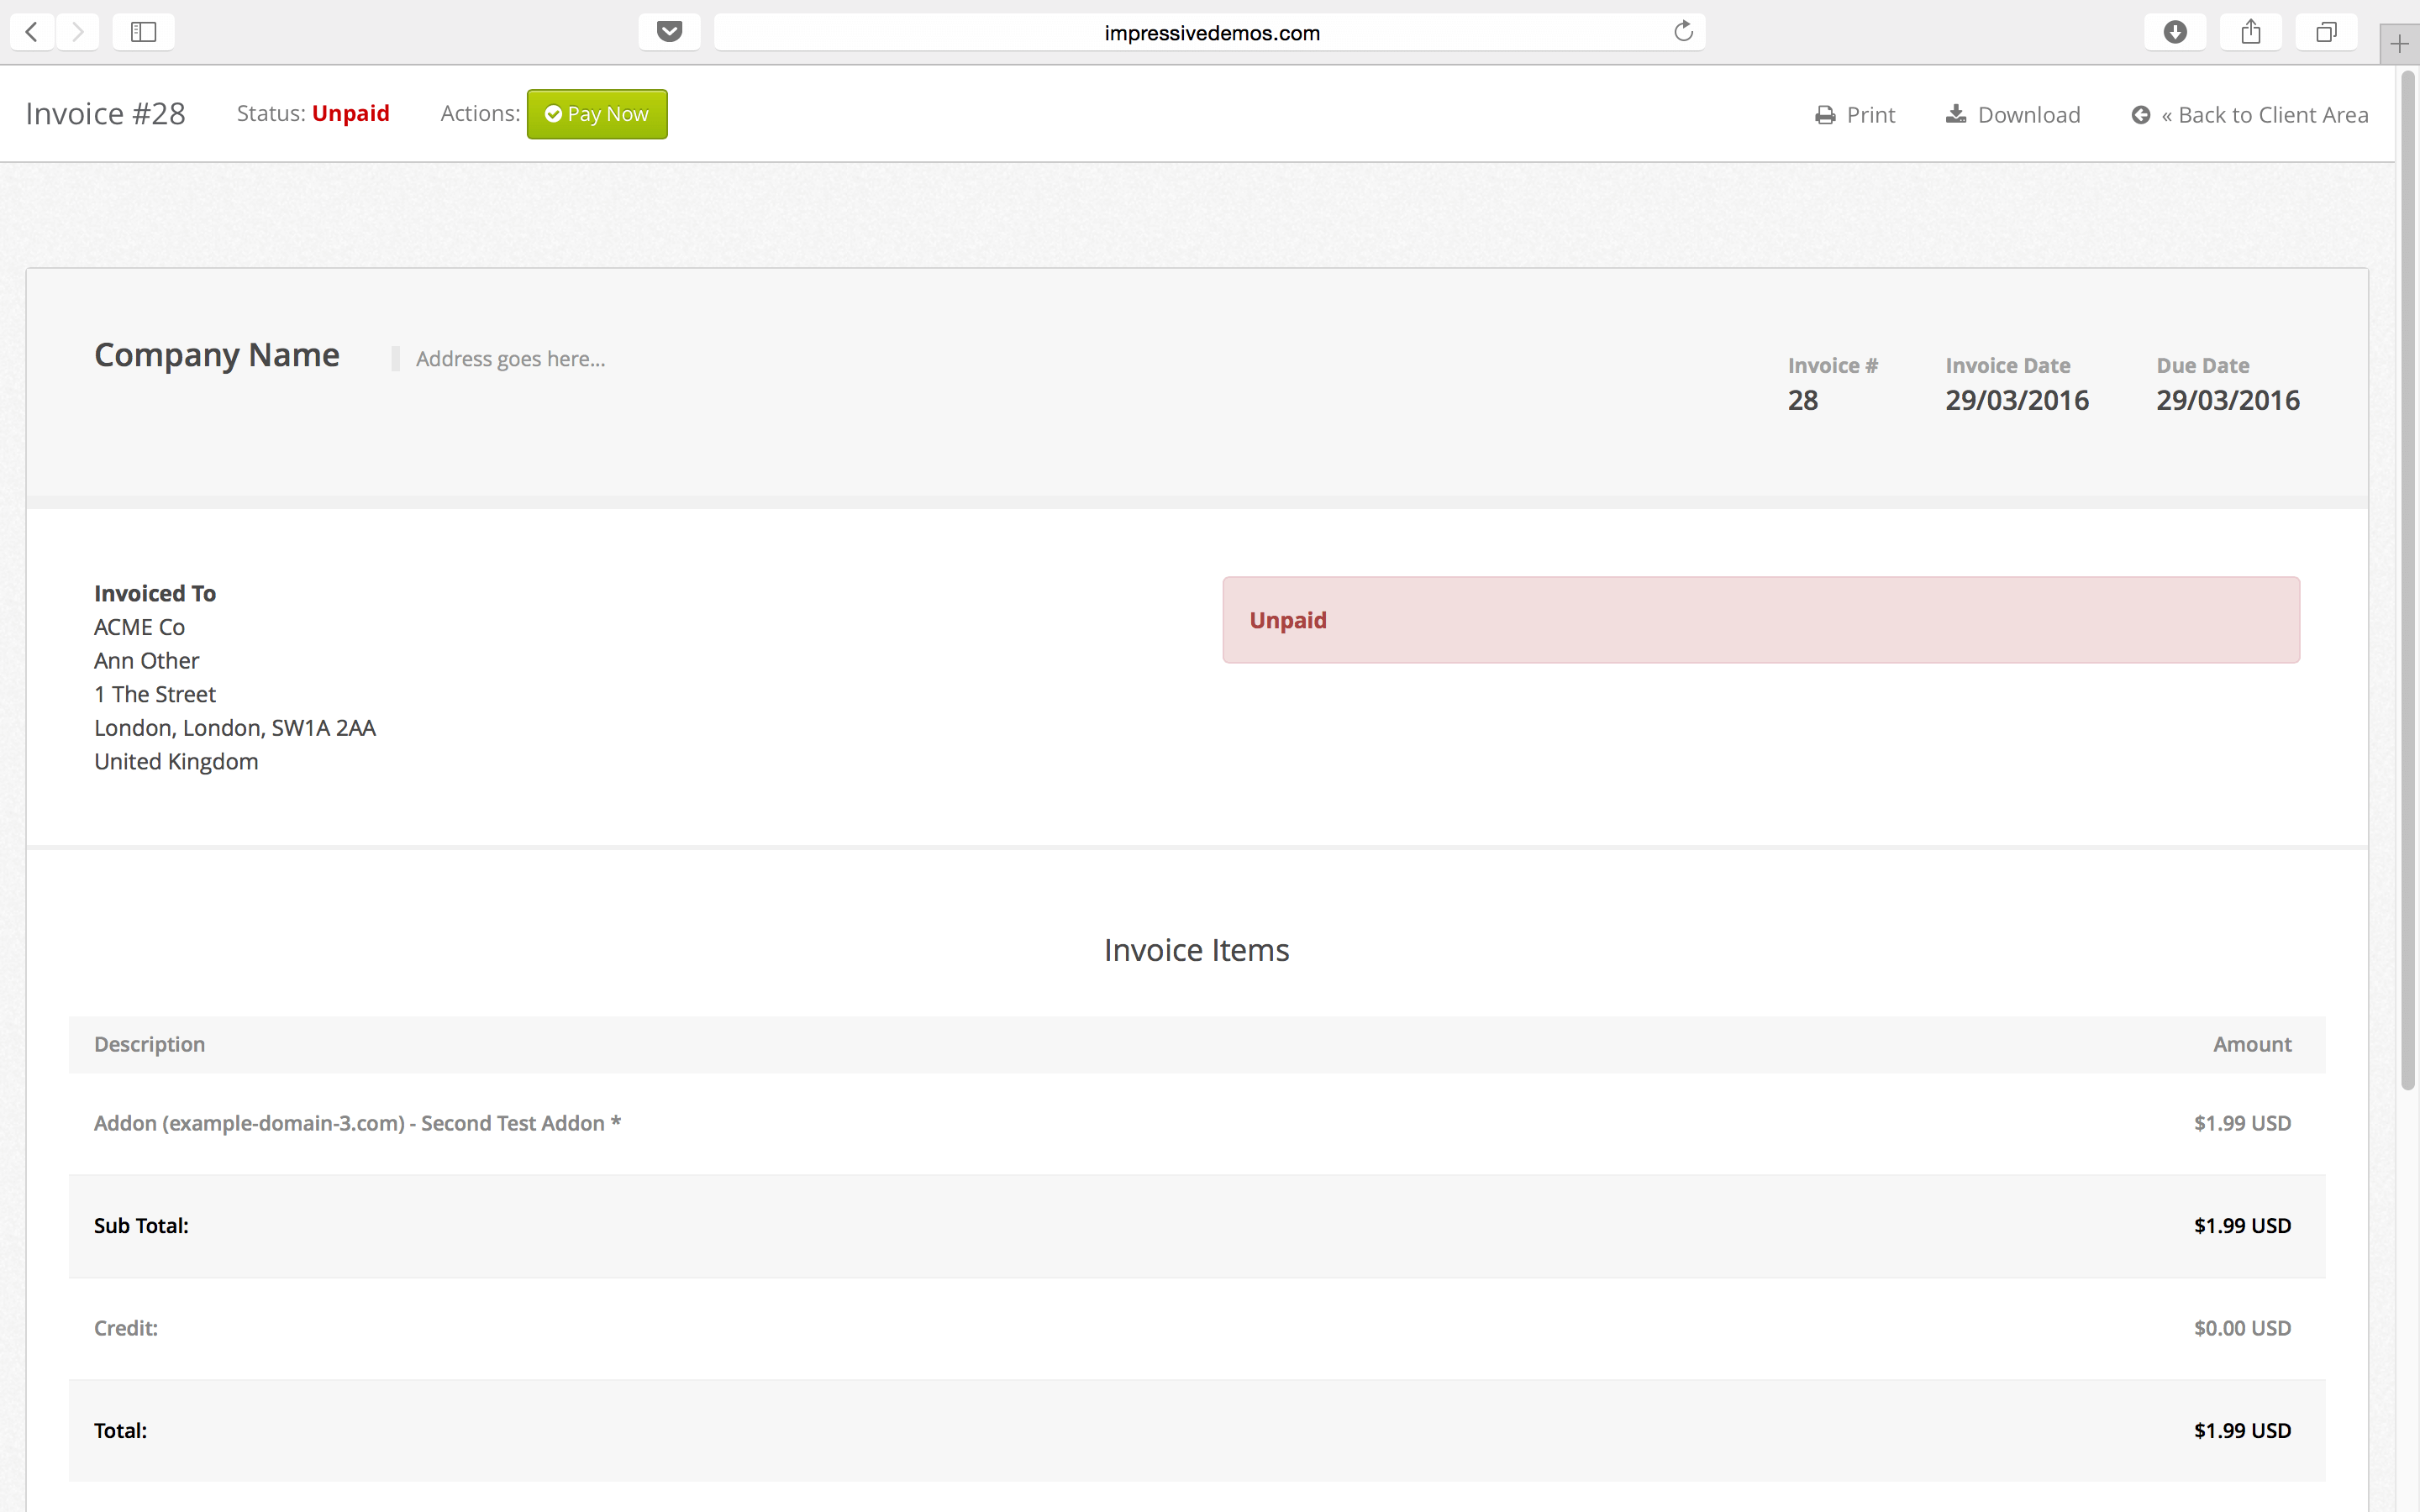Click the Total amount $1.99 USD
2420x1512 pixels.
pos(2242,1431)
